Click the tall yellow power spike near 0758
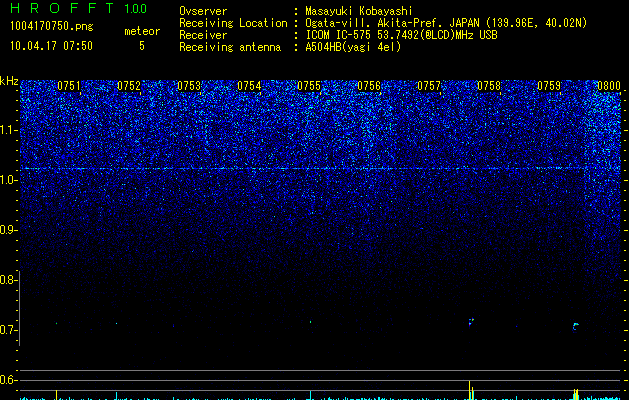This screenshot has width=629, height=400. (x=469, y=390)
